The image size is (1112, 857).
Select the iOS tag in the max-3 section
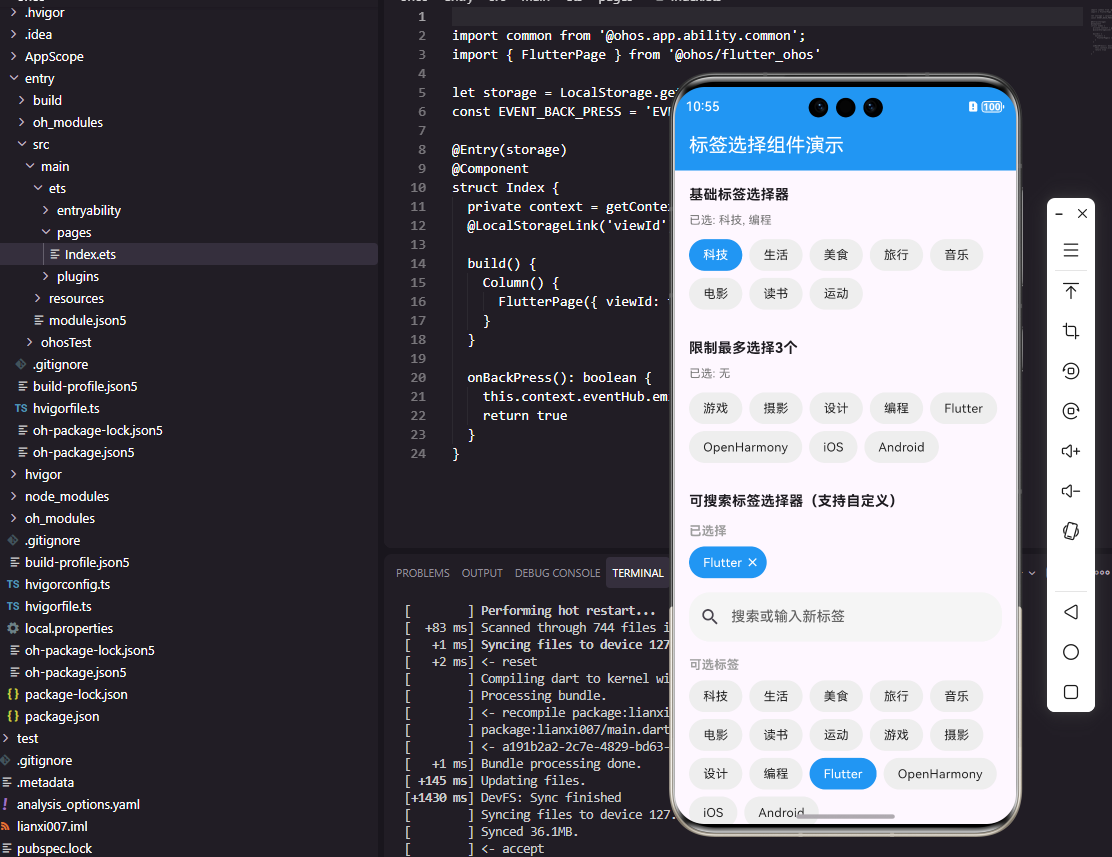click(833, 448)
